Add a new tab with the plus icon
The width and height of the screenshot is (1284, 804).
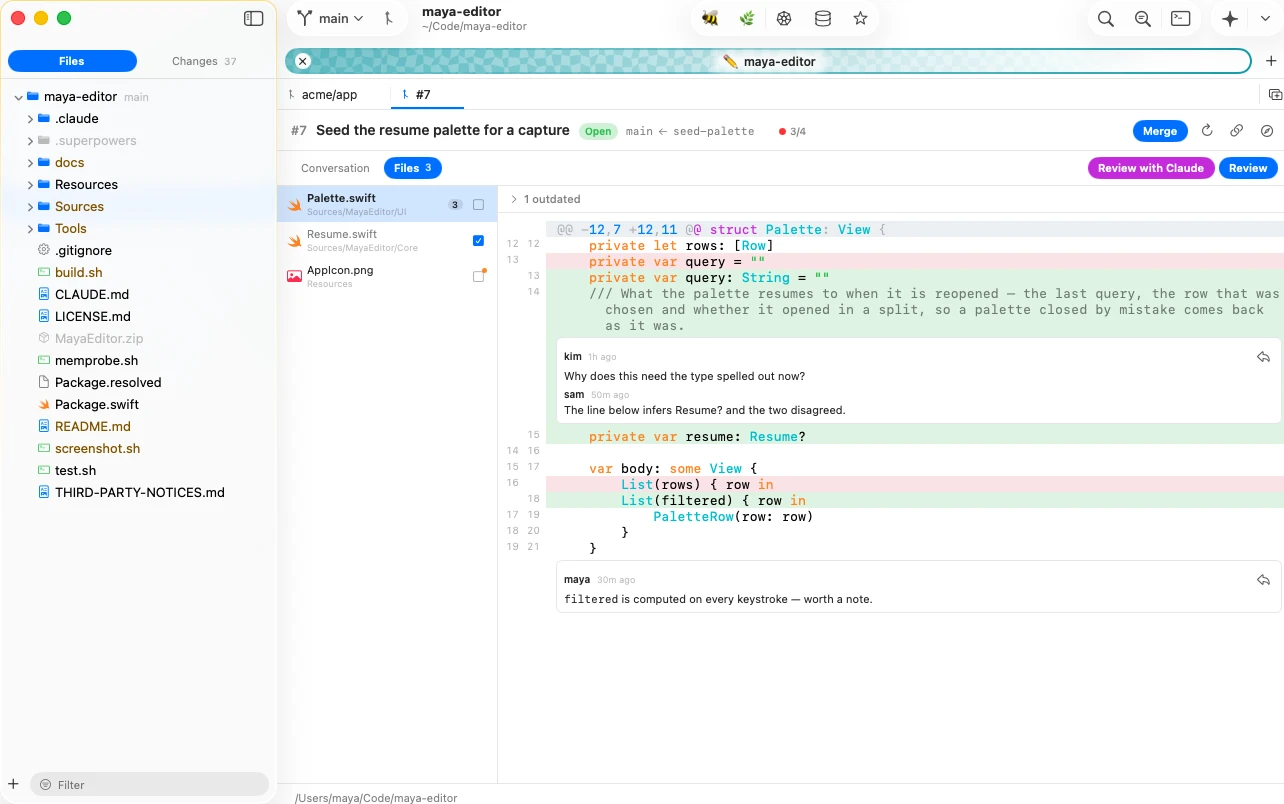coord(1271,61)
